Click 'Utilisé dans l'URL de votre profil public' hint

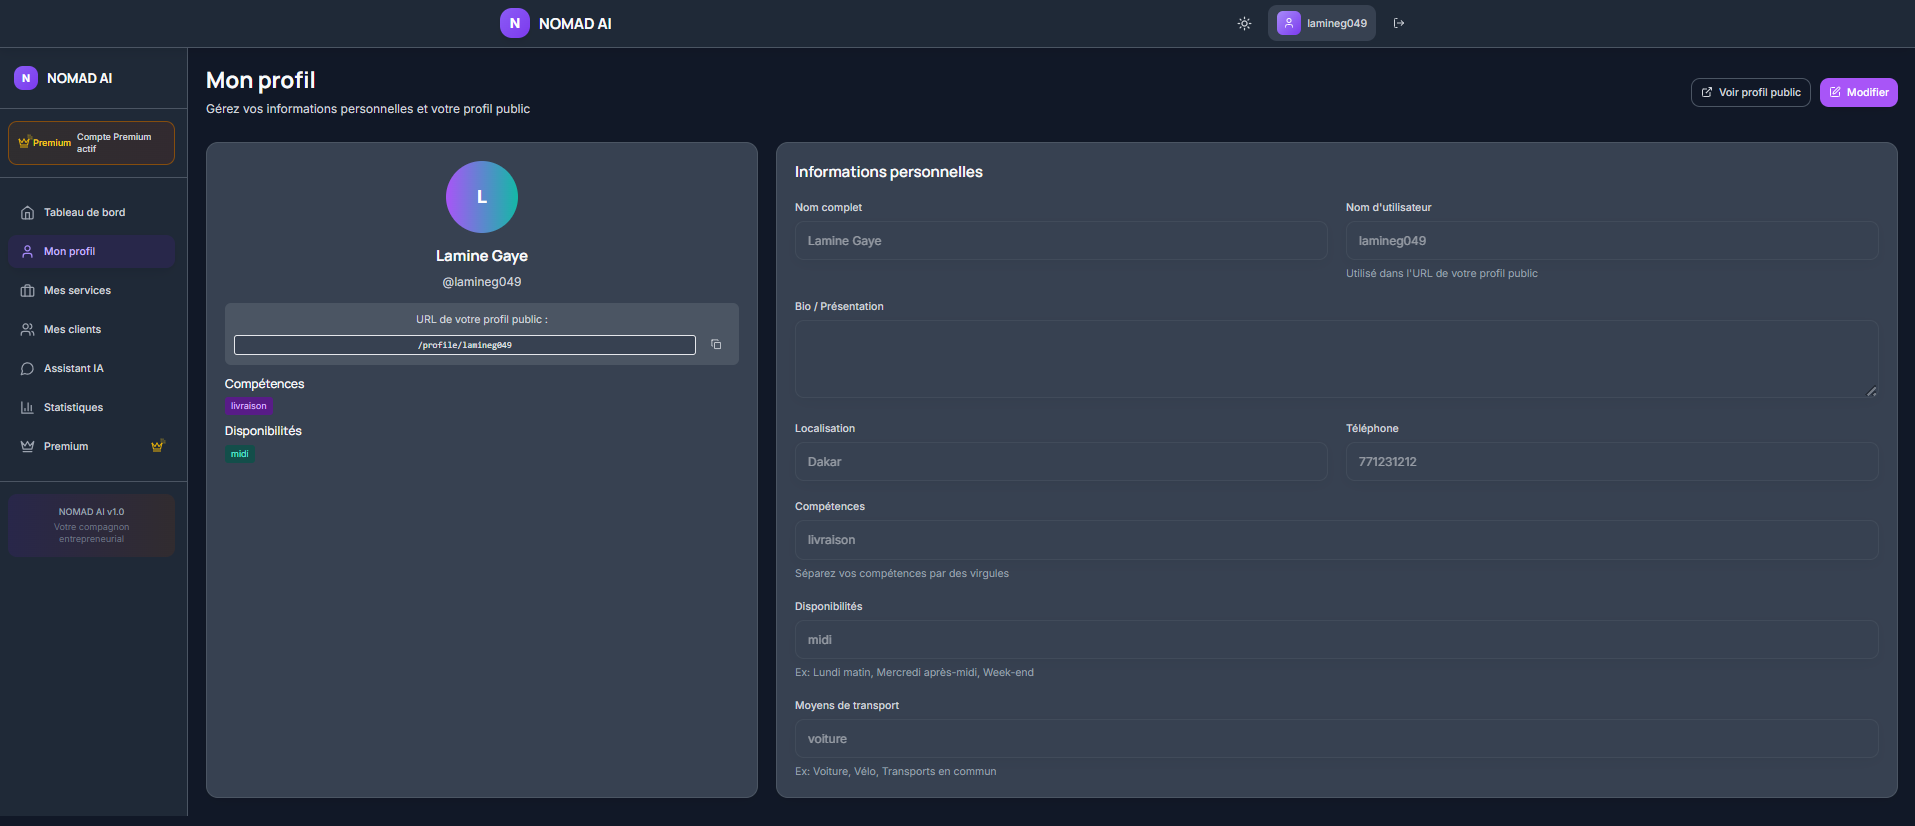(1442, 273)
